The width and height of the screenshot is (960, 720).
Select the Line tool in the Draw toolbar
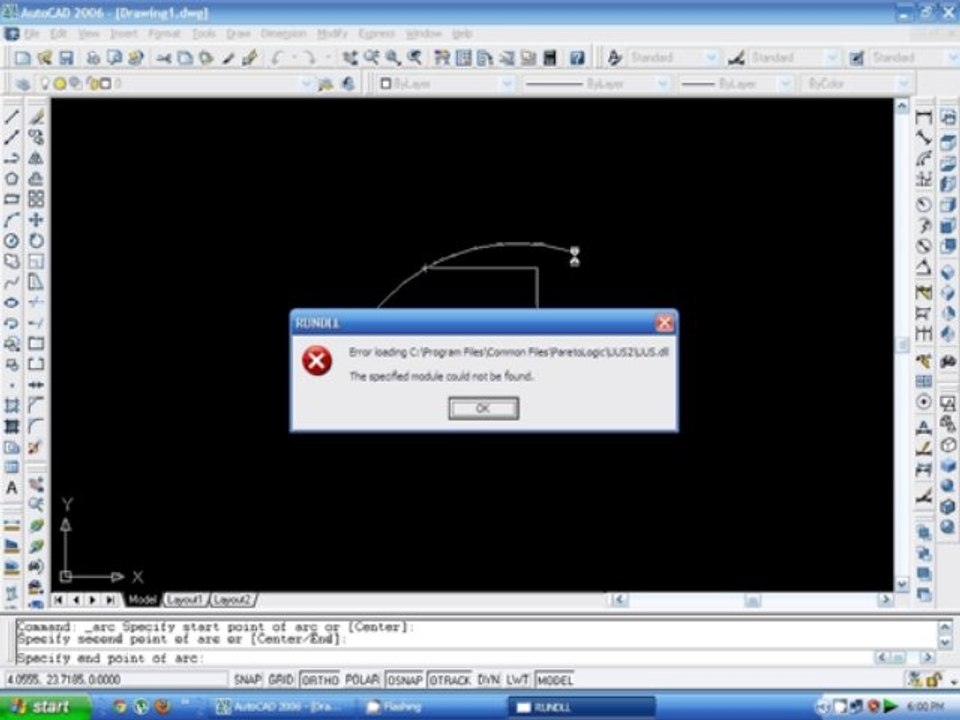click(x=12, y=116)
